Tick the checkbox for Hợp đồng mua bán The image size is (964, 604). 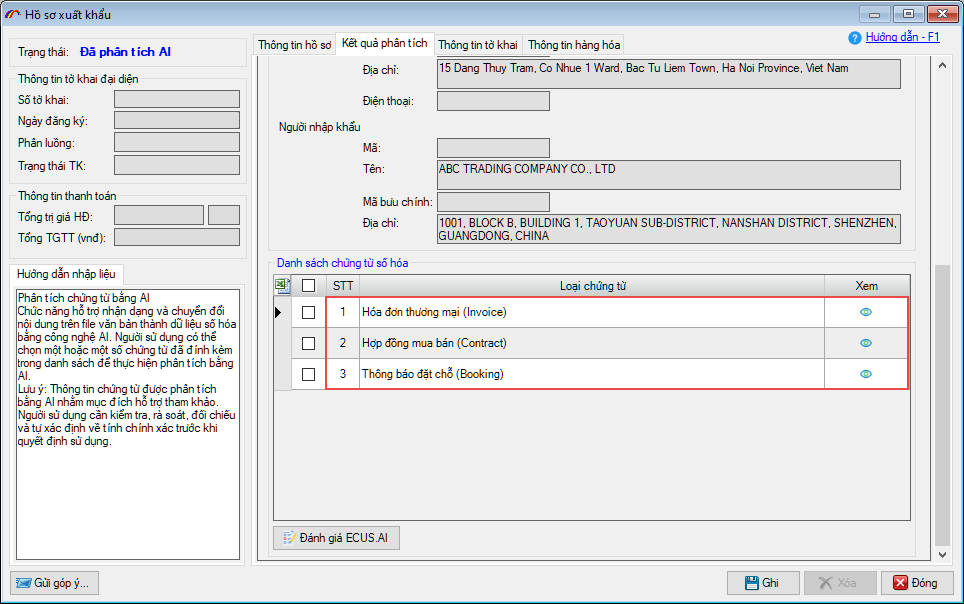pyautogui.click(x=309, y=344)
